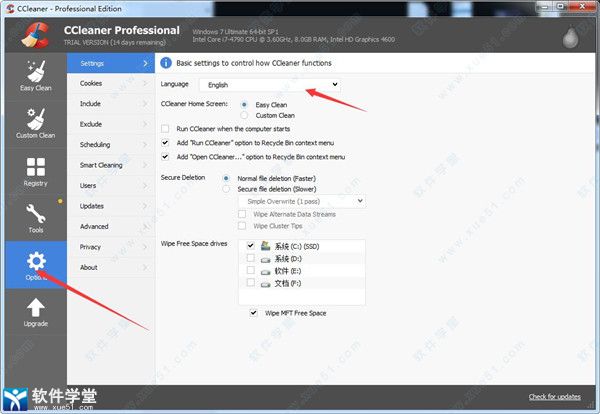Viewport: 600px width, 414px height.
Task: Click the Upgrade arrow icon
Action: point(36,307)
